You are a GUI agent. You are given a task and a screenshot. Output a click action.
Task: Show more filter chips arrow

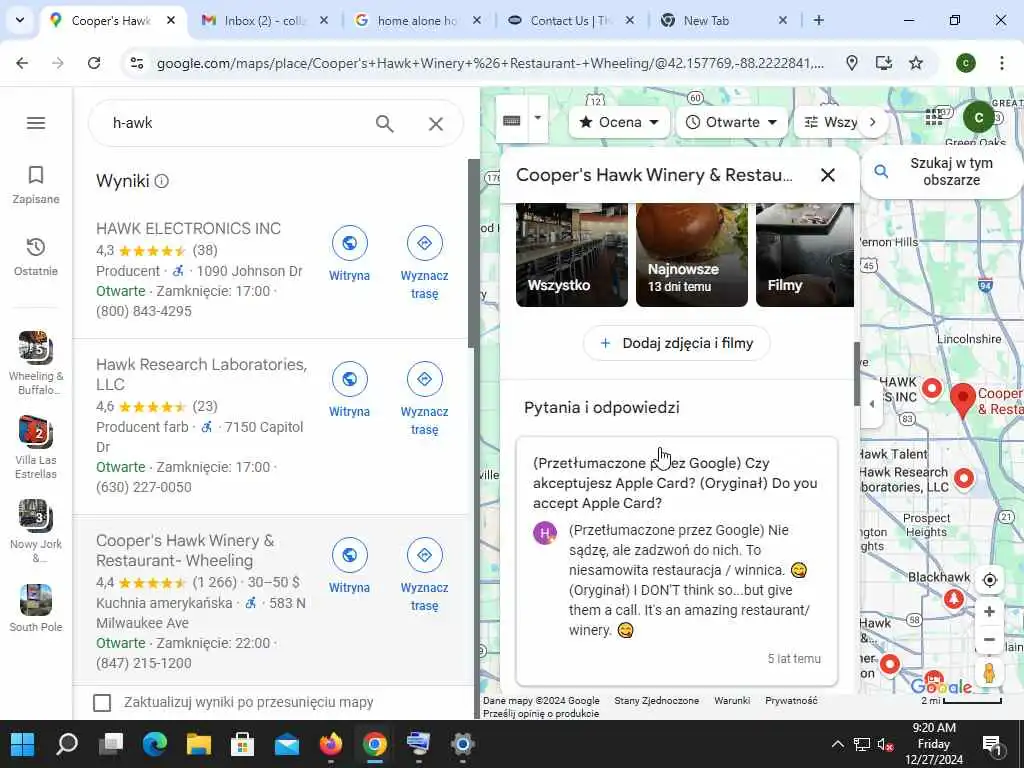pos(872,122)
